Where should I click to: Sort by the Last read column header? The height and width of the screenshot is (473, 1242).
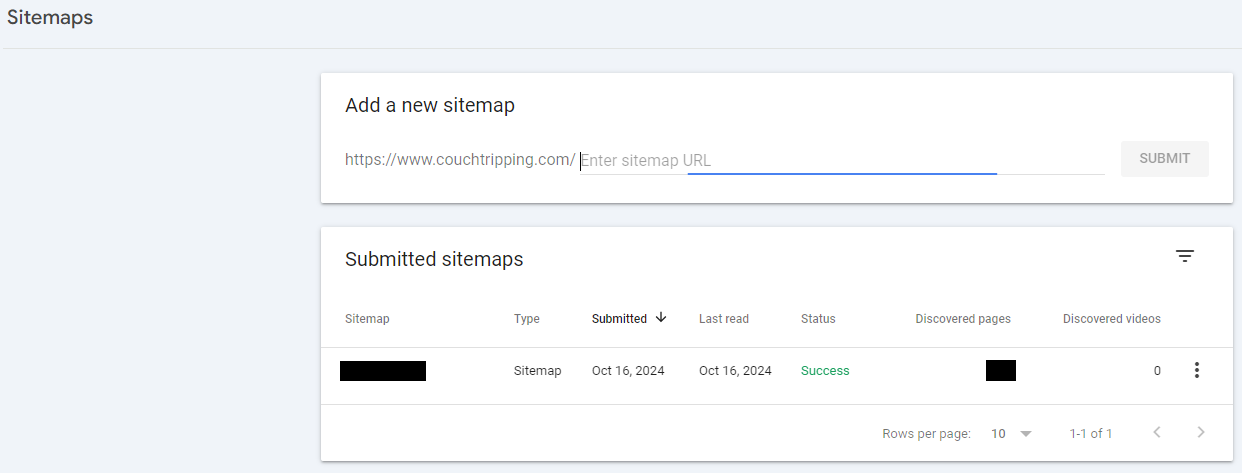click(724, 319)
